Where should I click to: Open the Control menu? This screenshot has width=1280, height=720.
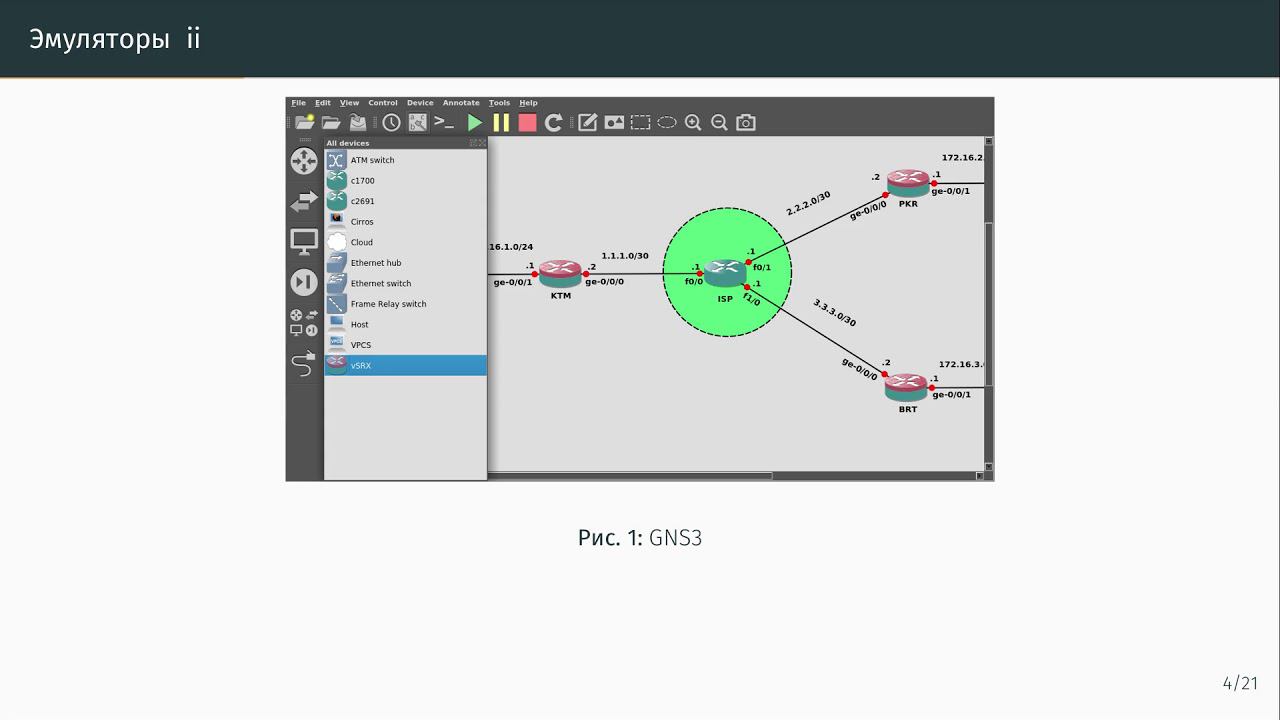point(383,103)
